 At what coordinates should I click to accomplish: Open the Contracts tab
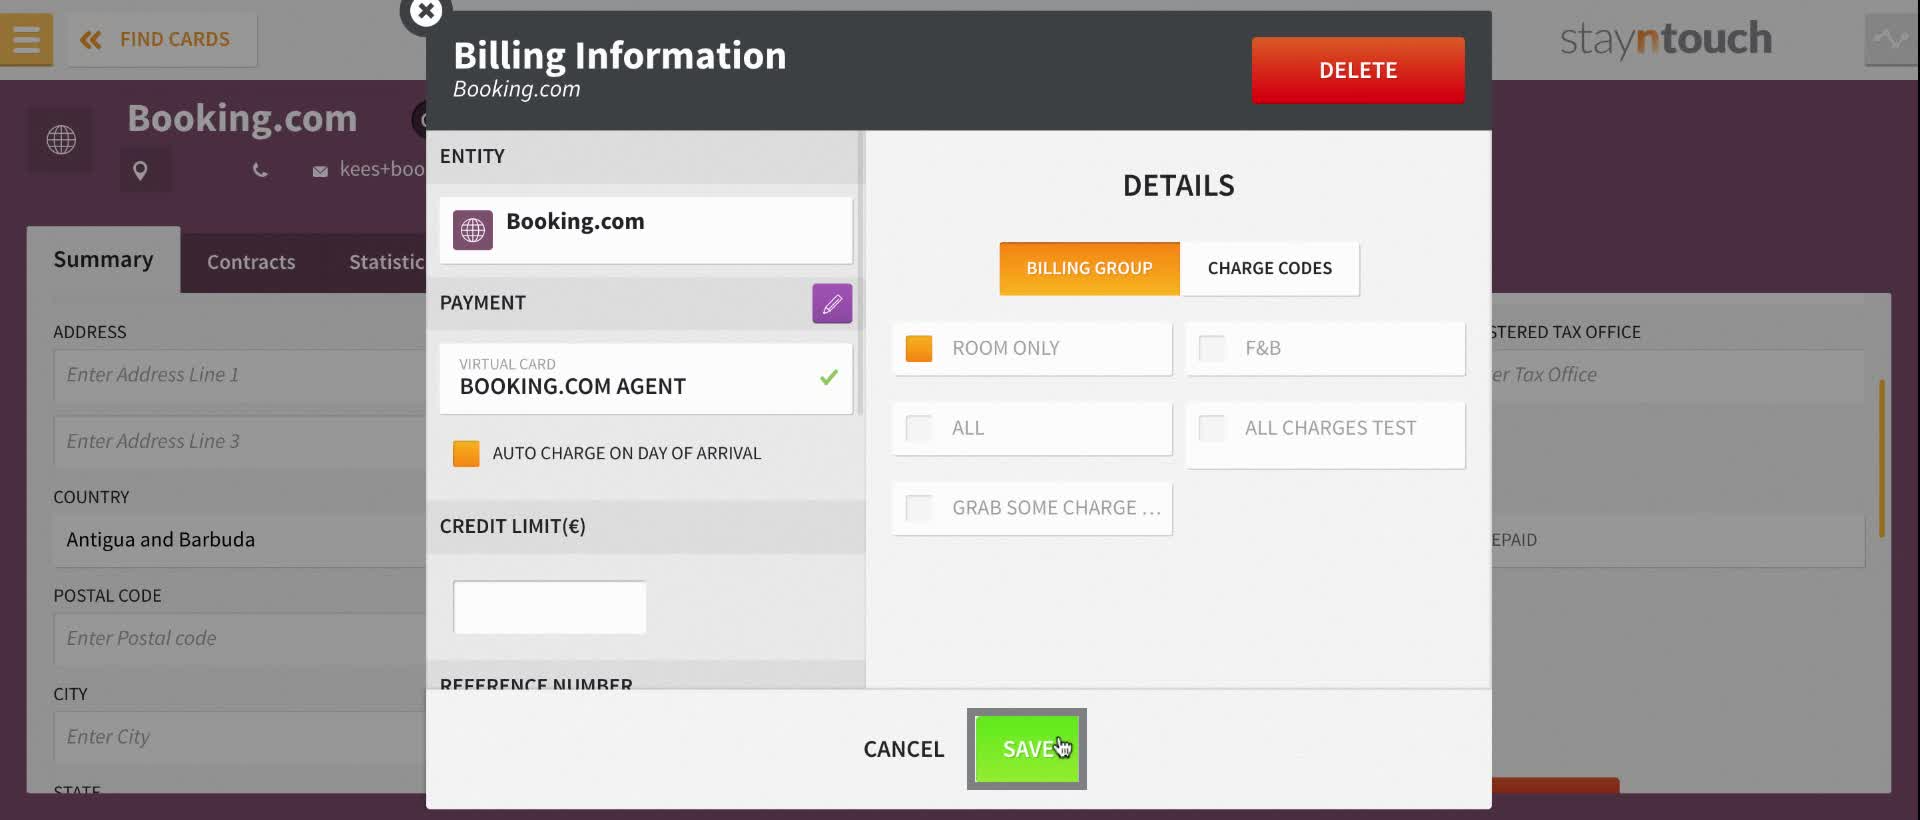[251, 263]
